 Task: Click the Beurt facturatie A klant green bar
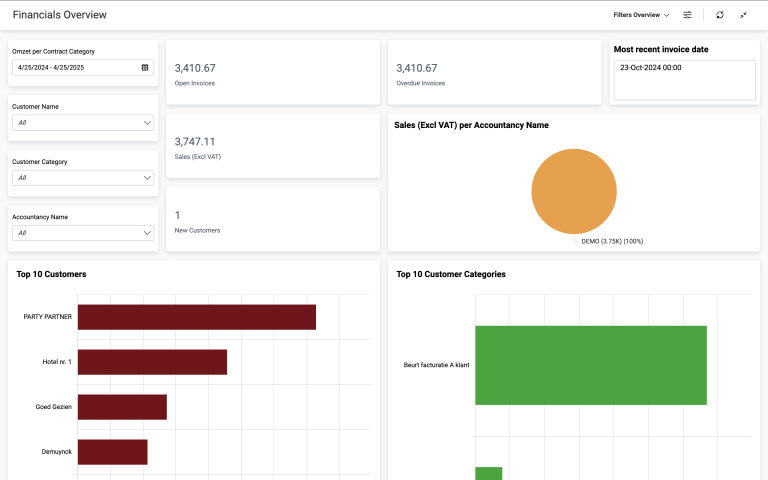[590, 365]
